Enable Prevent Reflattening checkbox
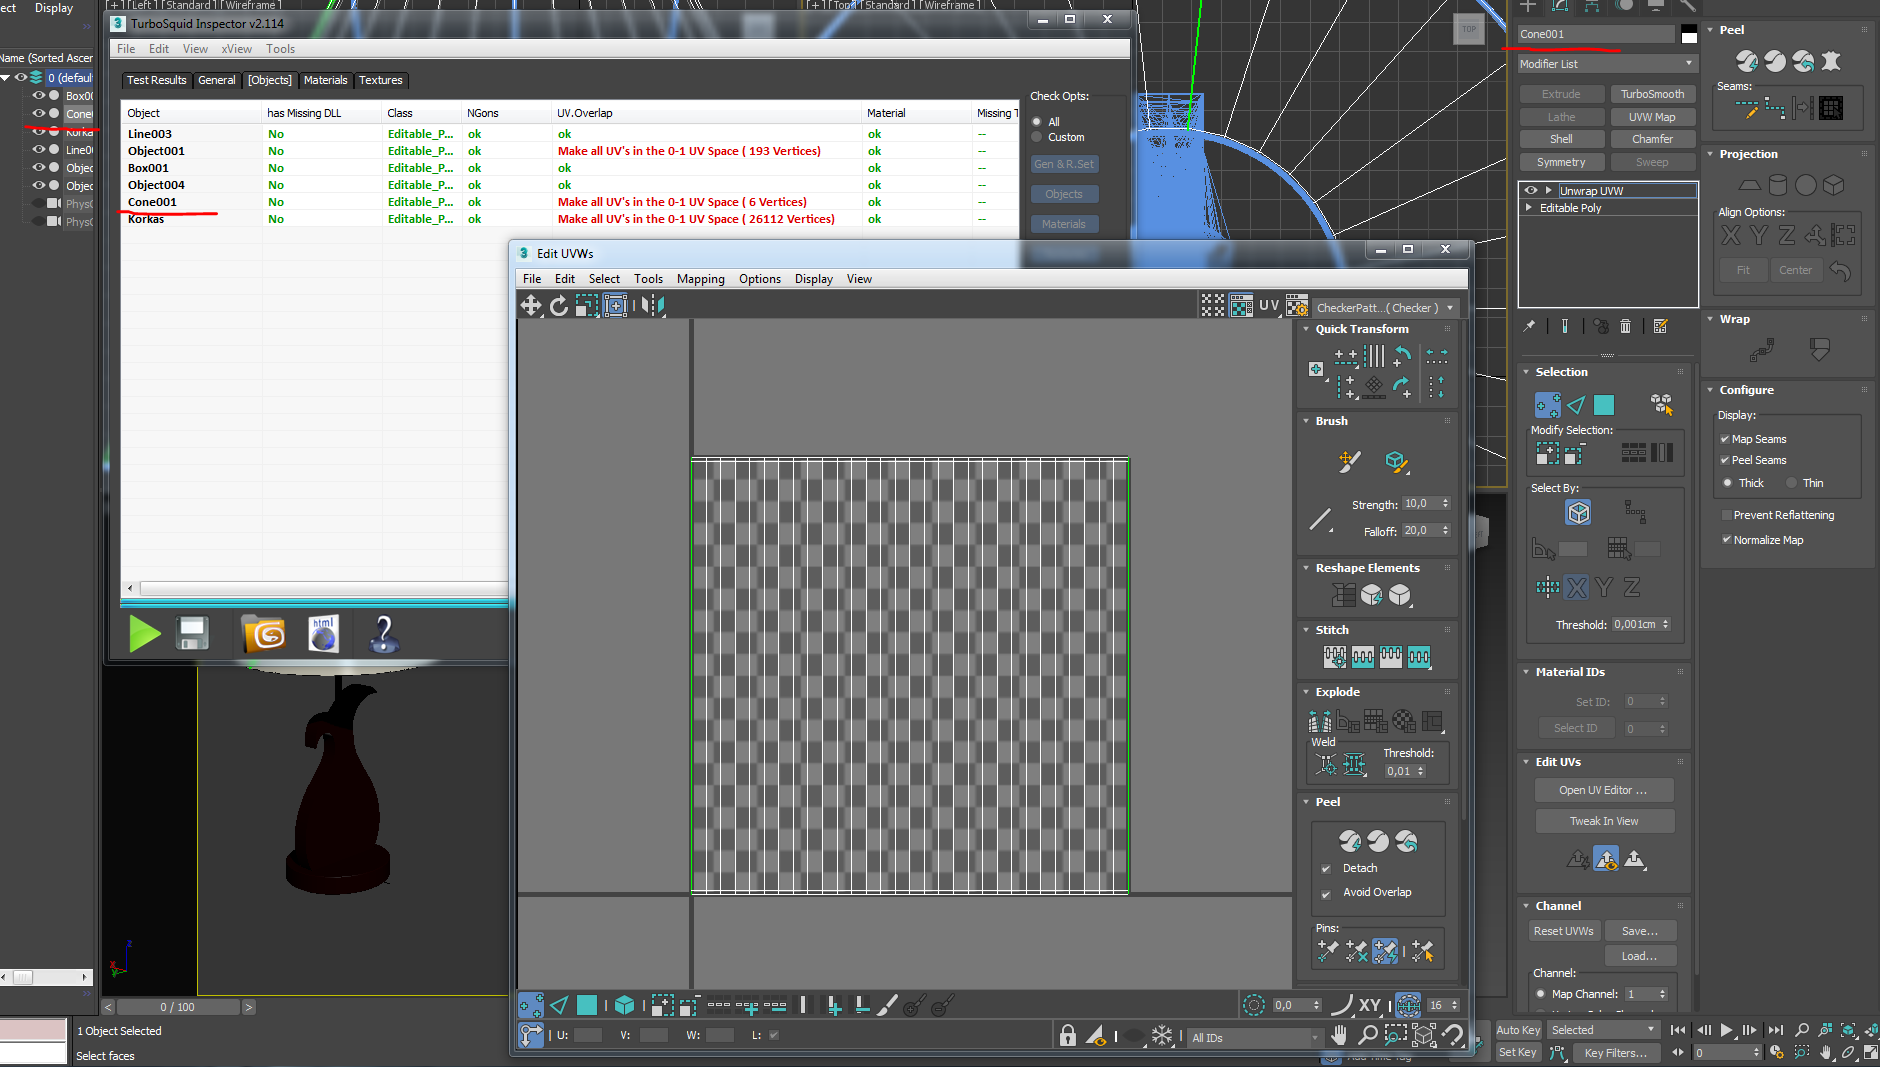Image resolution: width=1880 pixels, height=1067 pixels. (1727, 516)
